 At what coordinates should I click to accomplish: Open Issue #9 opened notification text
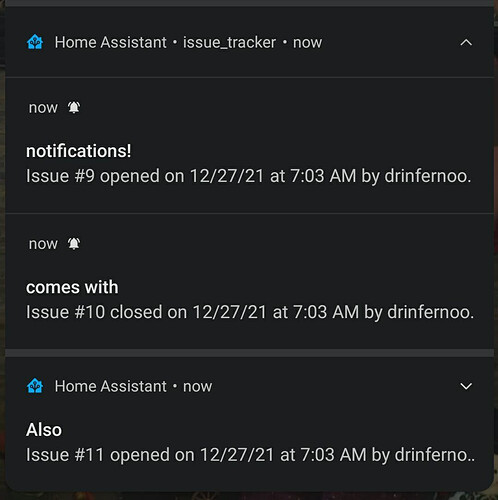point(248,176)
